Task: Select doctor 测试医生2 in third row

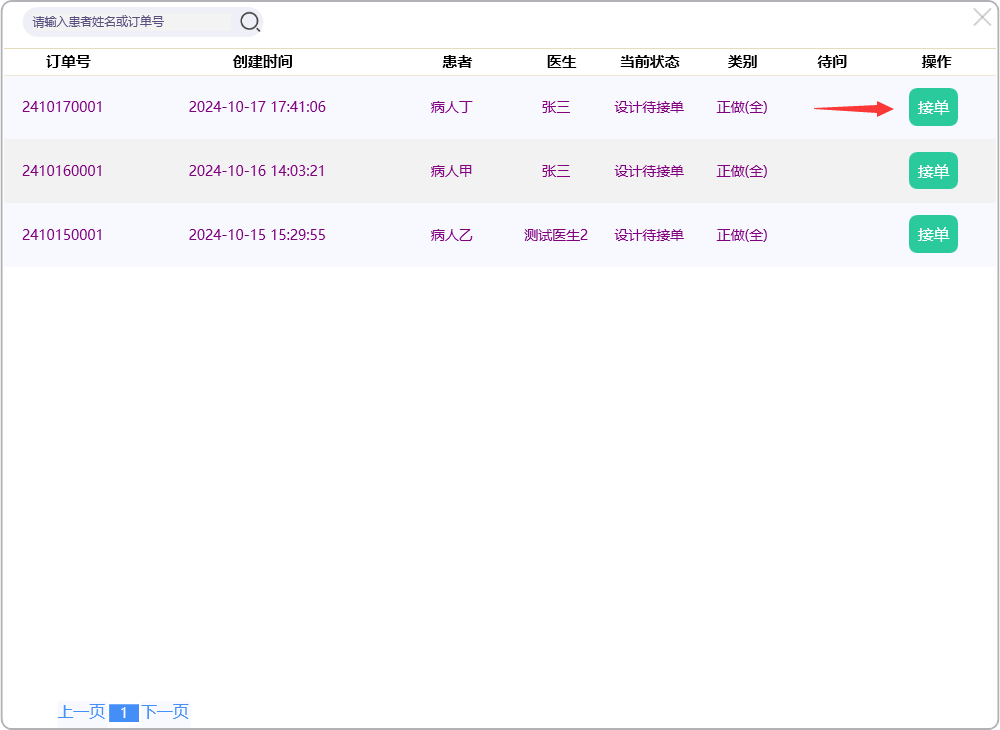Action: [555, 235]
